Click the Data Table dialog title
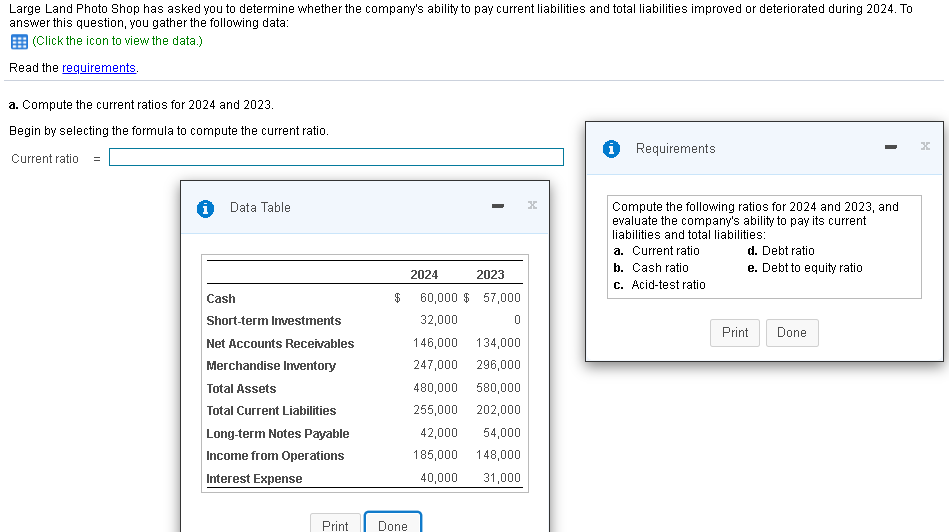The width and height of the screenshot is (949, 532). pyautogui.click(x=260, y=208)
